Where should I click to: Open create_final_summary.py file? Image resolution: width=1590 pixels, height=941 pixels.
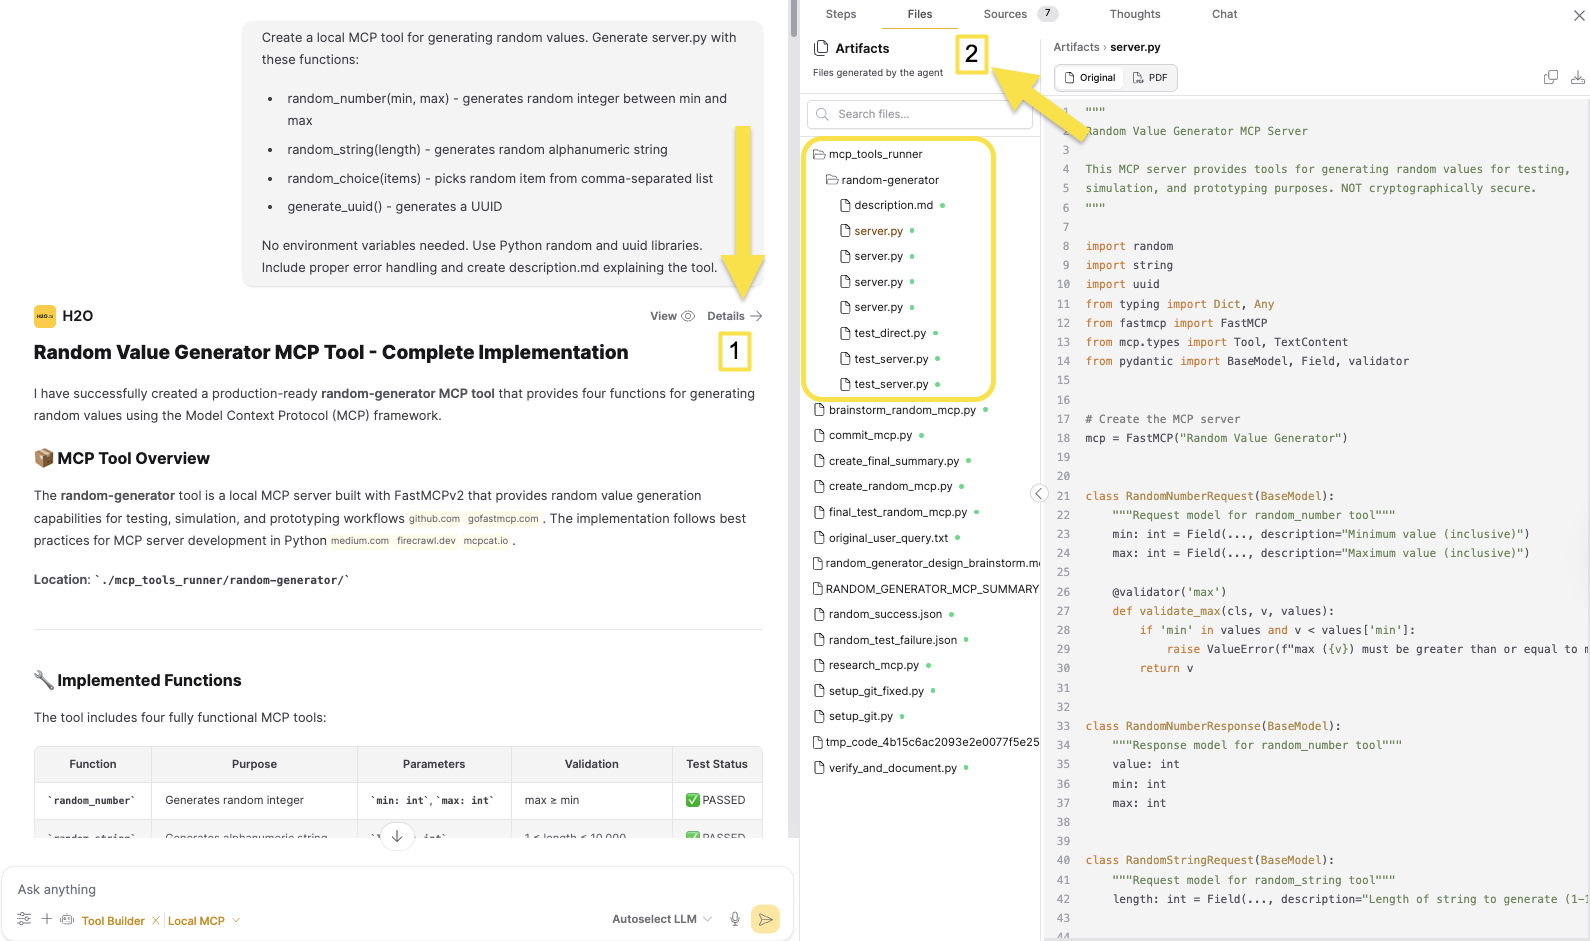(x=892, y=461)
